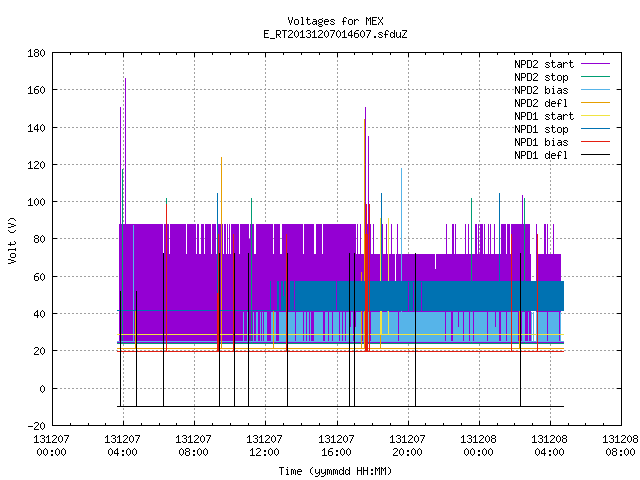640x480 pixels.
Task: Click the 'NPD1 bias' legend label
Action: (541, 142)
